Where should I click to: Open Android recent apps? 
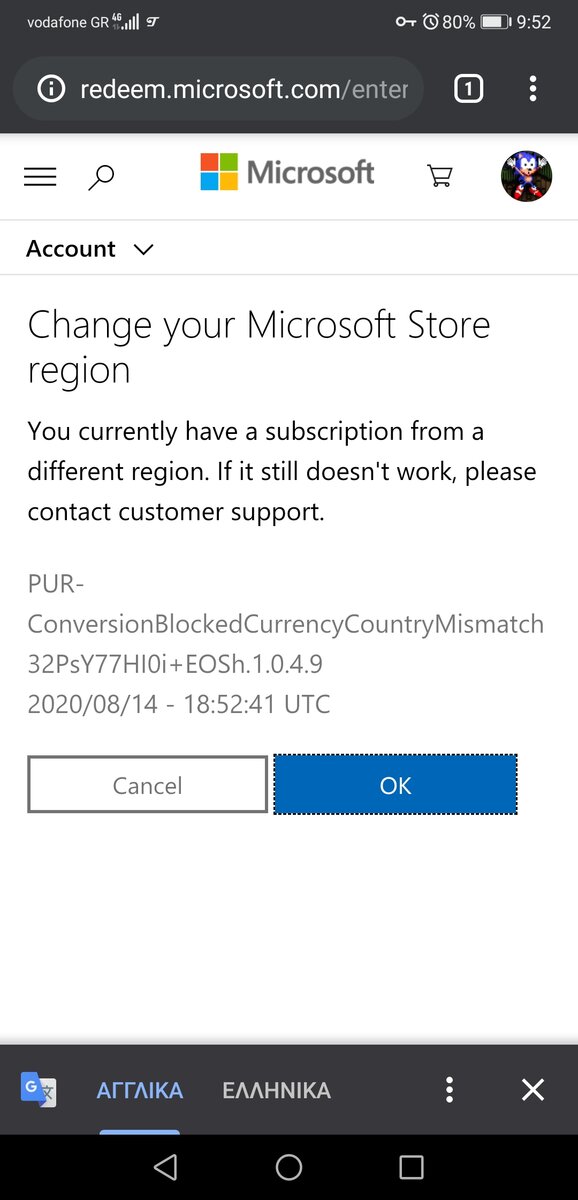click(x=411, y=1167)
